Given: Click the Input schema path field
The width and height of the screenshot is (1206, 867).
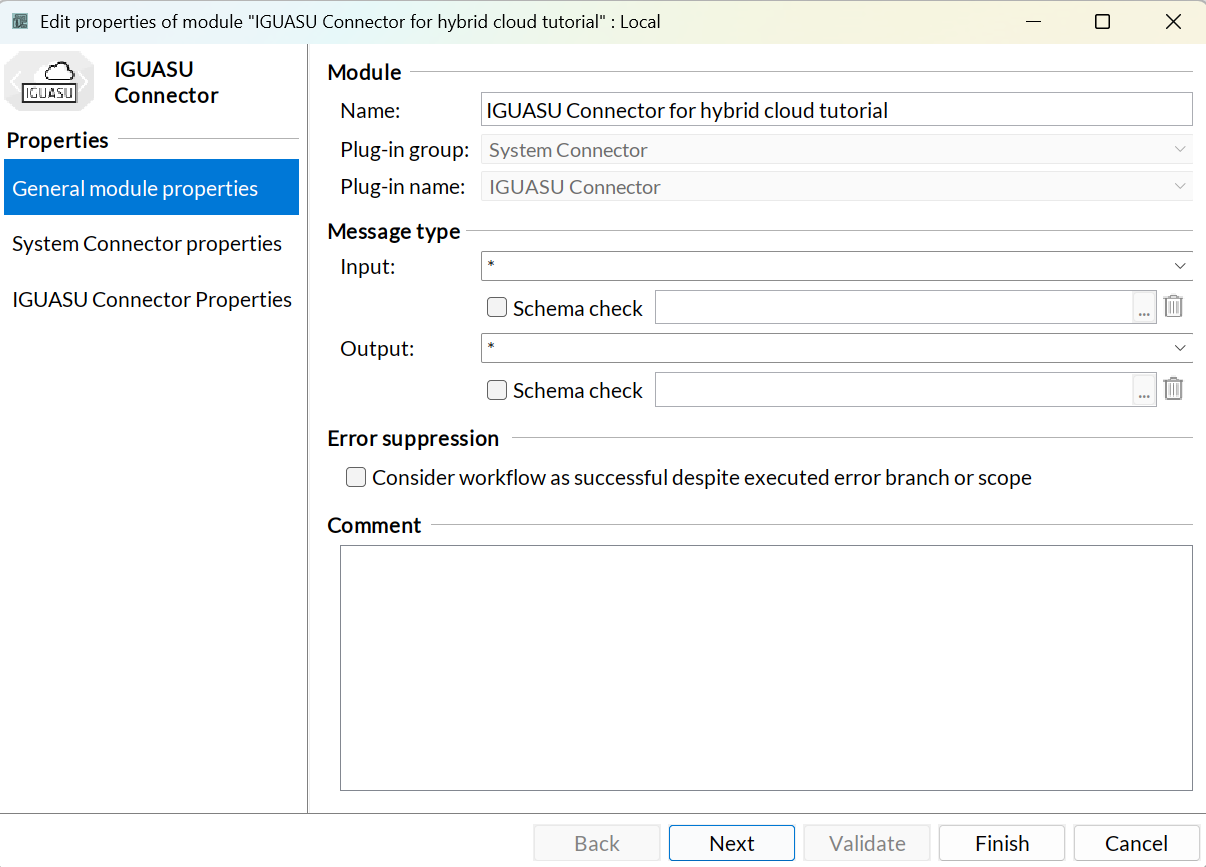Looking at the screenshot, I should 894,308.
